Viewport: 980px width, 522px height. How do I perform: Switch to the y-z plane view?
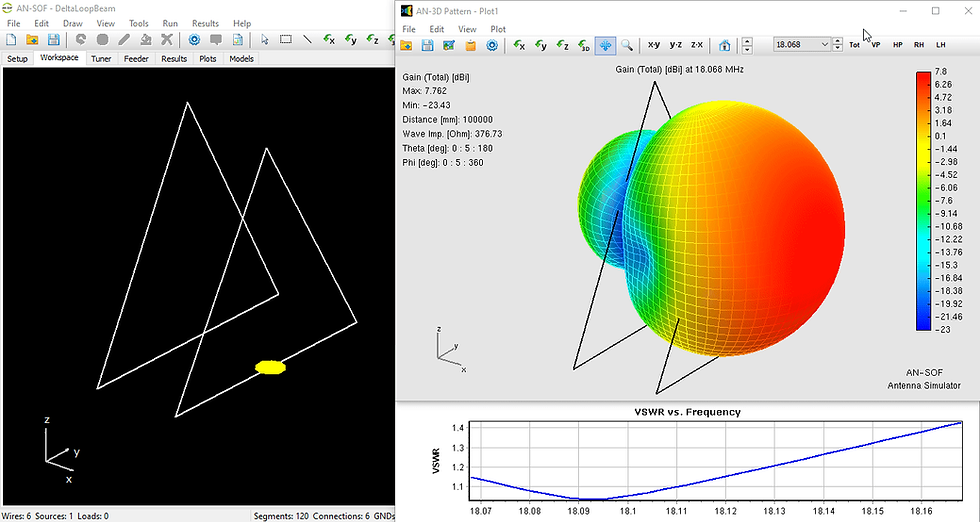click(x=676, y=45)
